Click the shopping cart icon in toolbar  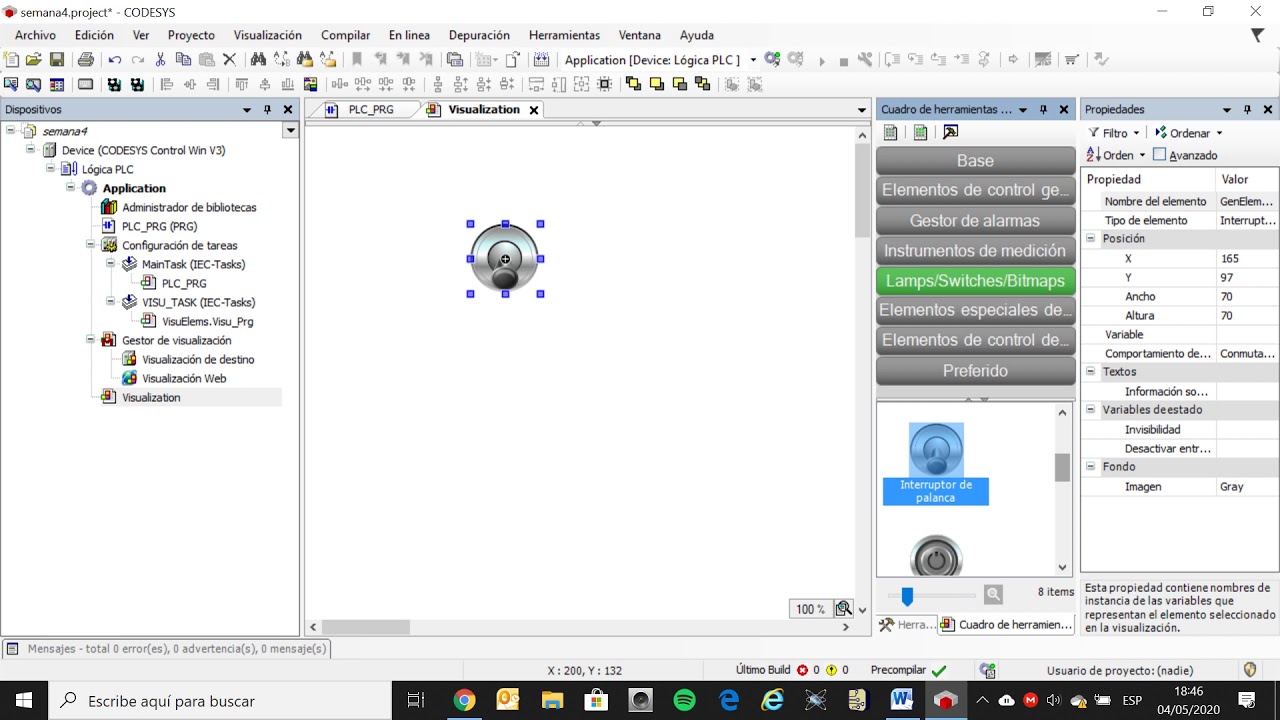click(x=1072, y=60)
